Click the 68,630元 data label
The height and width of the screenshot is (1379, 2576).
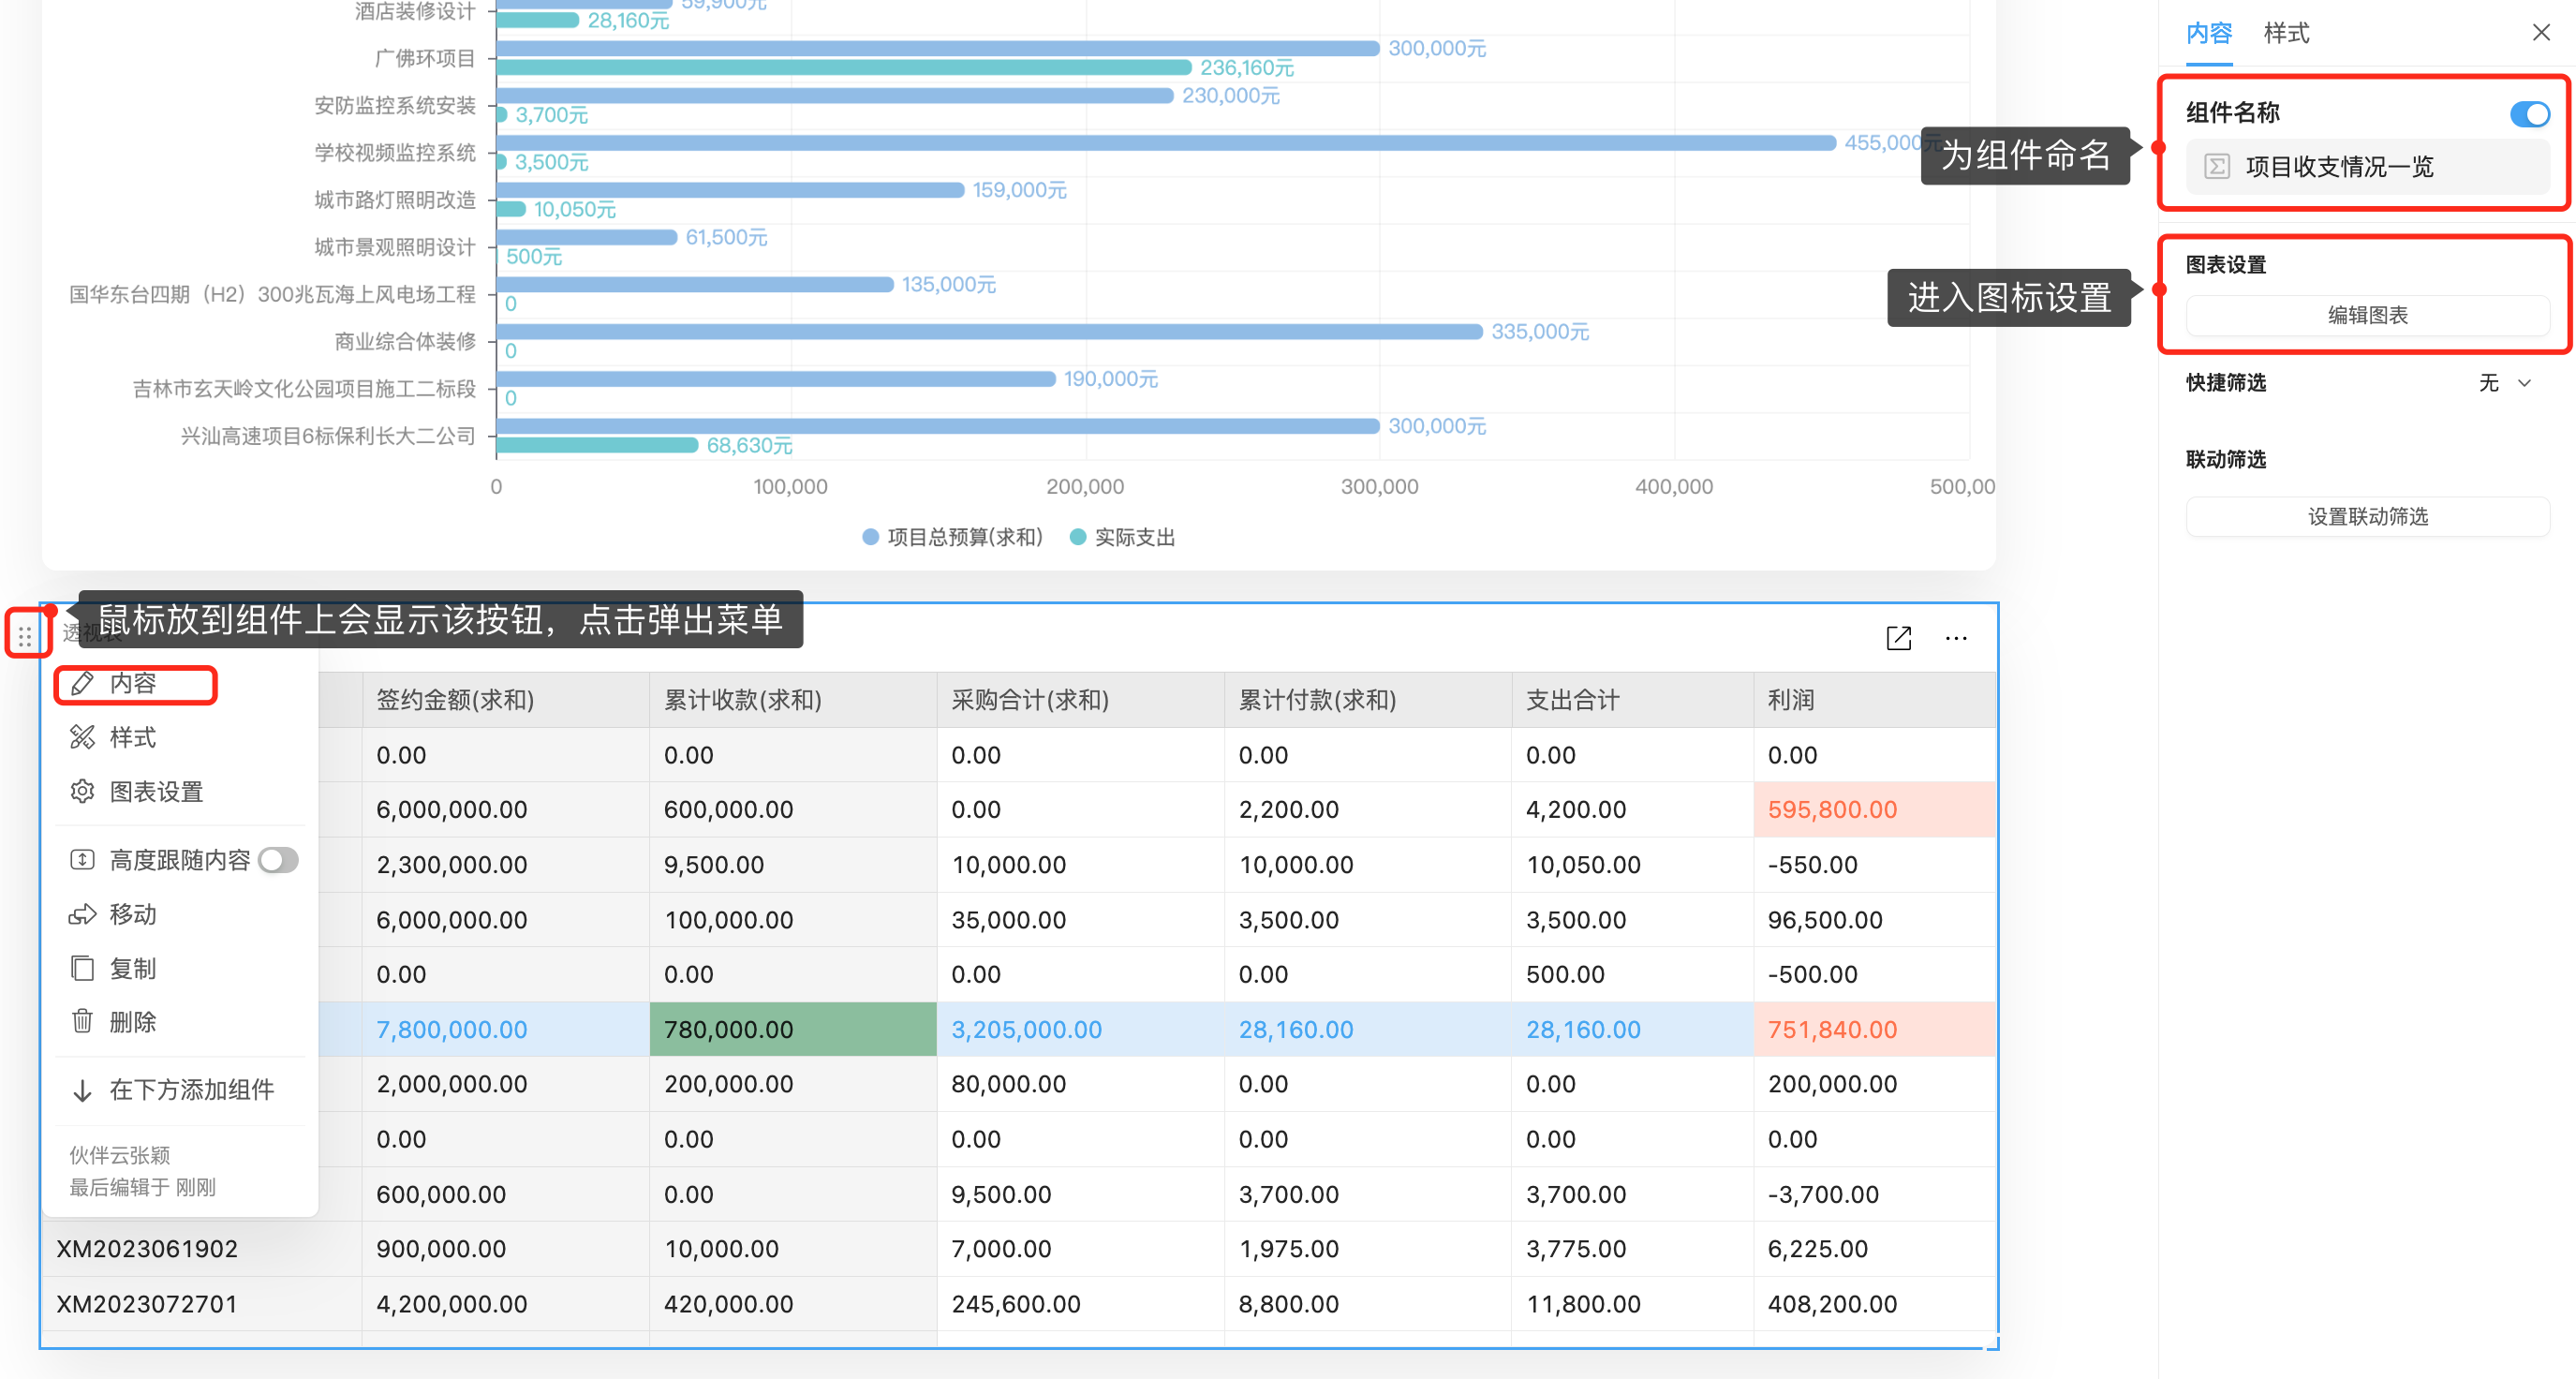click(x=750, y=446)
